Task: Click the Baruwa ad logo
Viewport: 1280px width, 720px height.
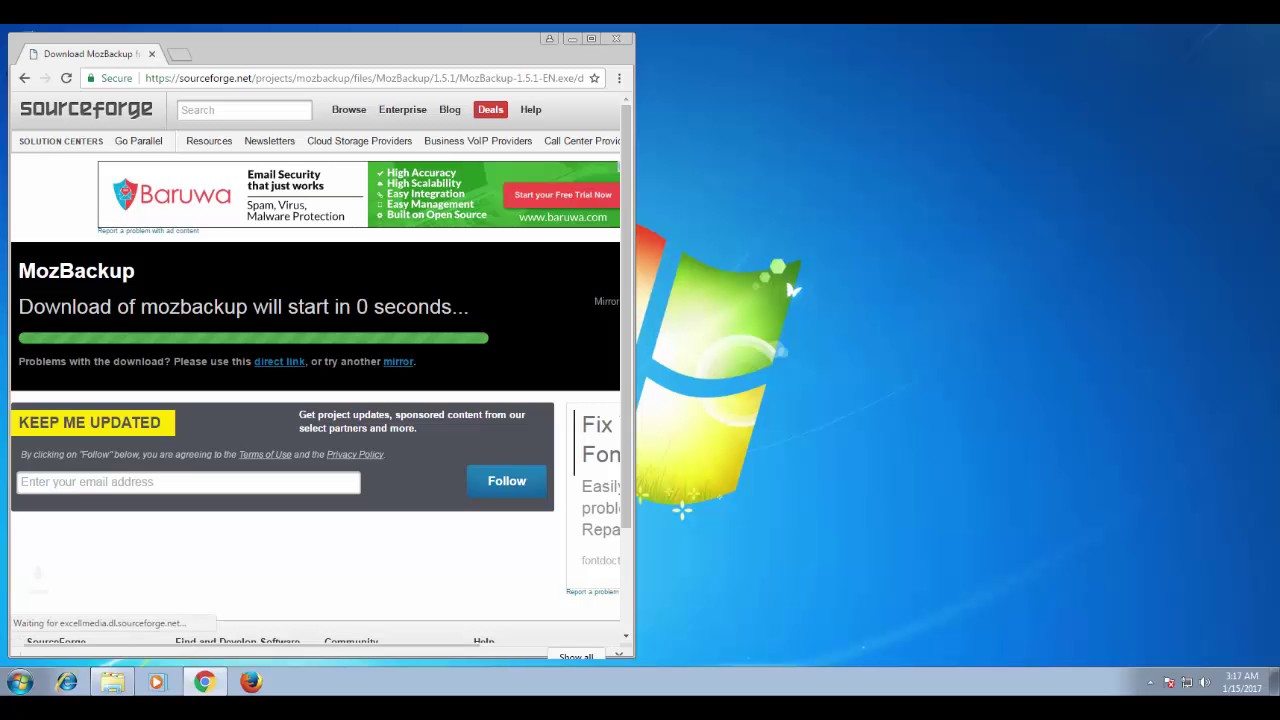Action: point(172,194)
